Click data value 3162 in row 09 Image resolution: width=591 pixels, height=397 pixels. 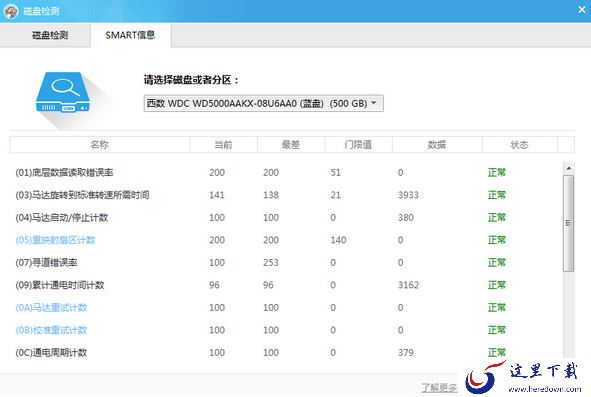[408, 285]
